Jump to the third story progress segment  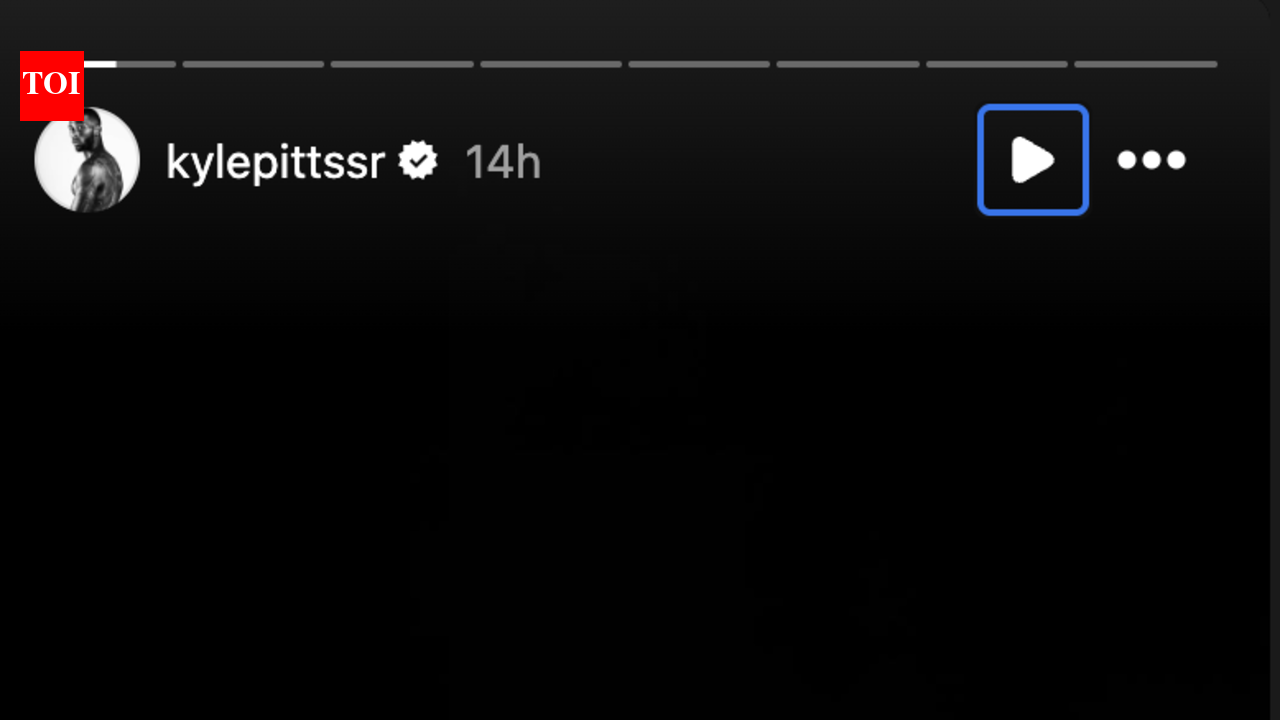[x=402, y=64]
